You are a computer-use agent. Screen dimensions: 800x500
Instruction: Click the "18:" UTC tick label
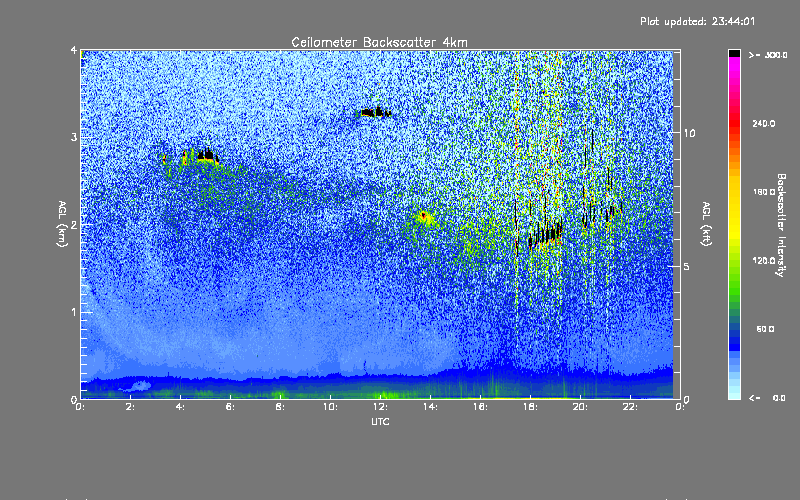[x=530, y=407]
